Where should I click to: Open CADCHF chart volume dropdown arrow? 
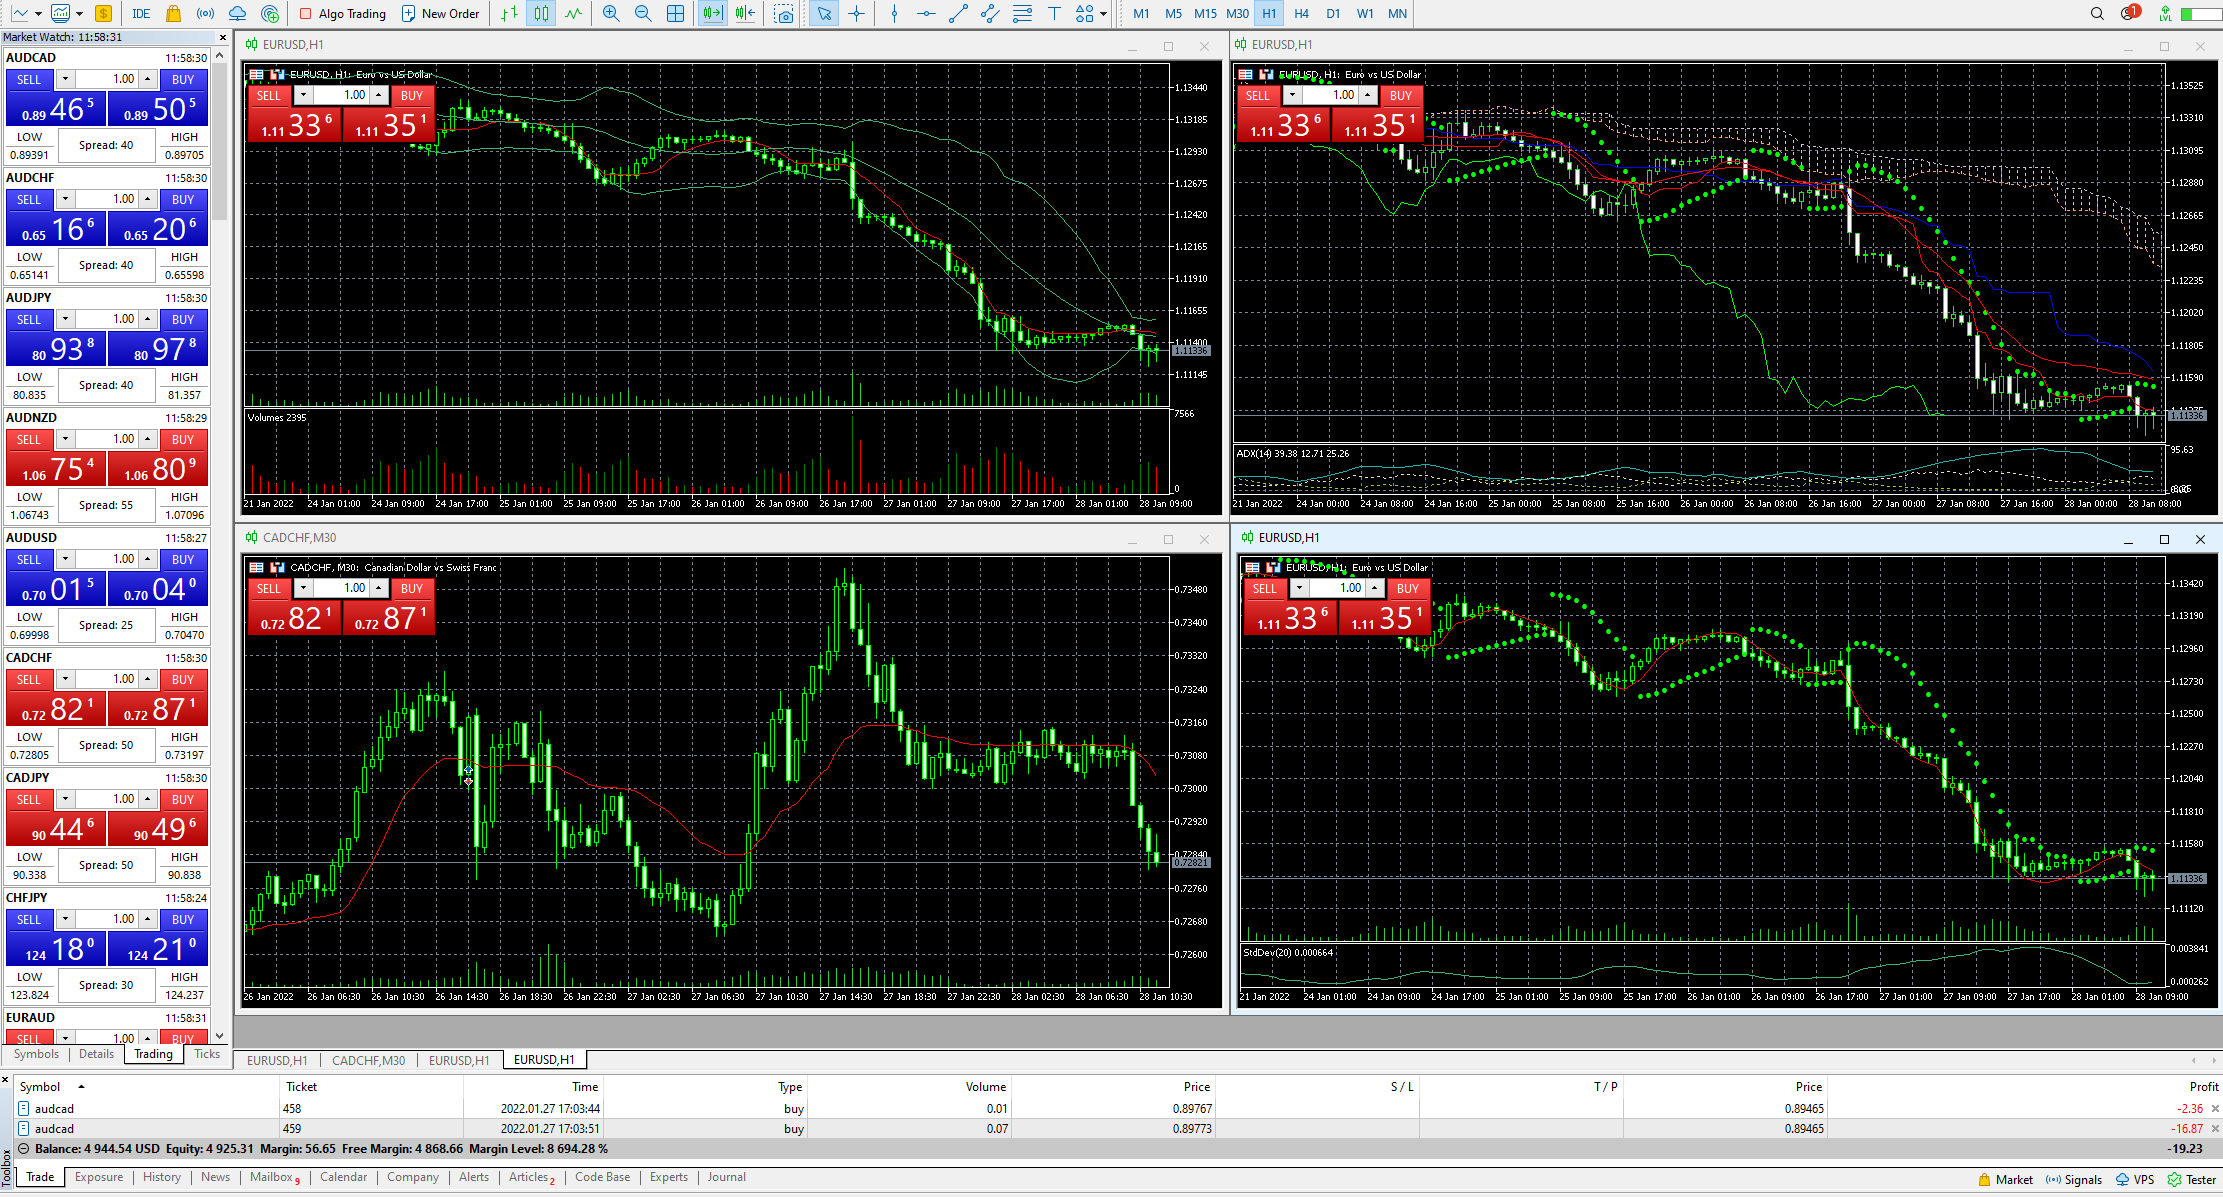pos(303,588)
